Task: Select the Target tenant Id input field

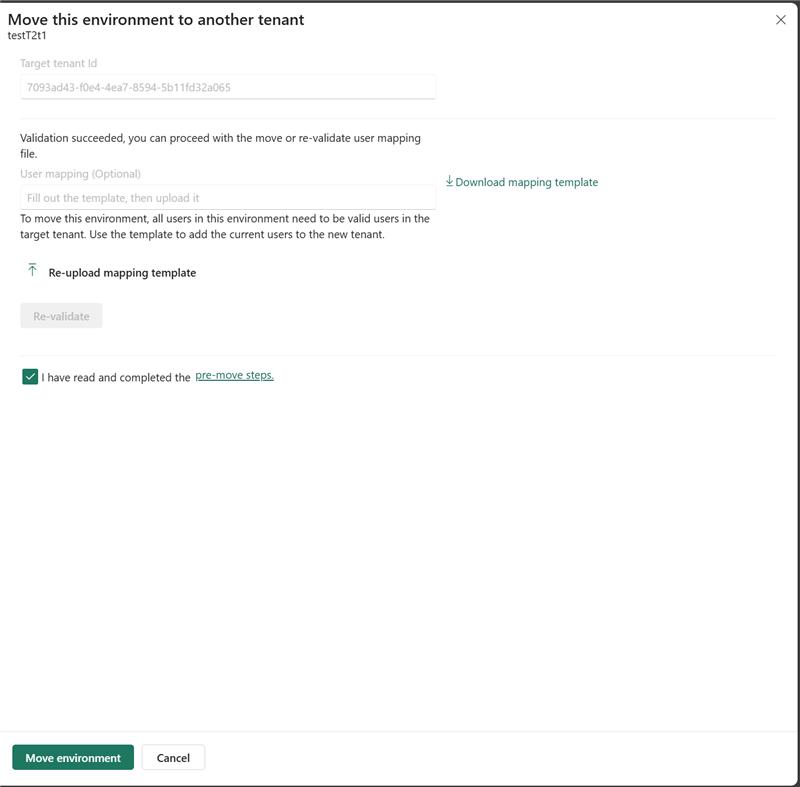Action: point(228,87)
